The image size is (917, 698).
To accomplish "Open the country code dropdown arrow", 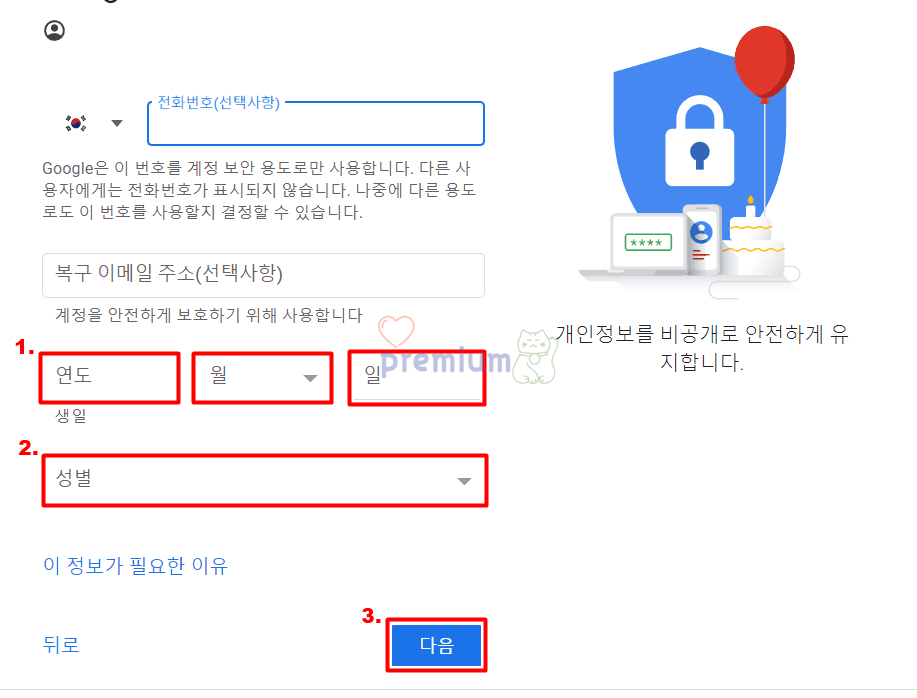I will [117, 123].
